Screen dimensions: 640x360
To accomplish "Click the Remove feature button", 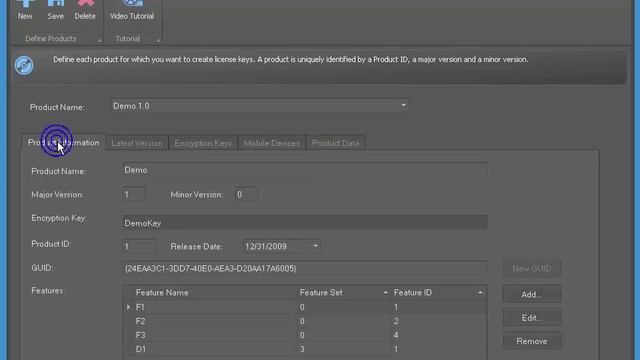I will [532, 341].
